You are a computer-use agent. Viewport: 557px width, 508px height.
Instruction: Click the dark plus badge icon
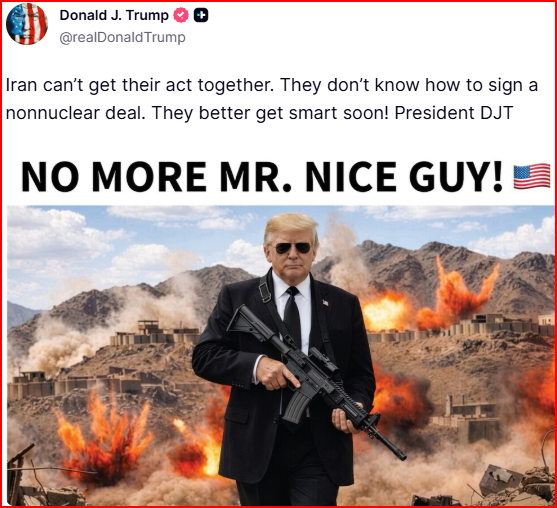pos(201,15)
